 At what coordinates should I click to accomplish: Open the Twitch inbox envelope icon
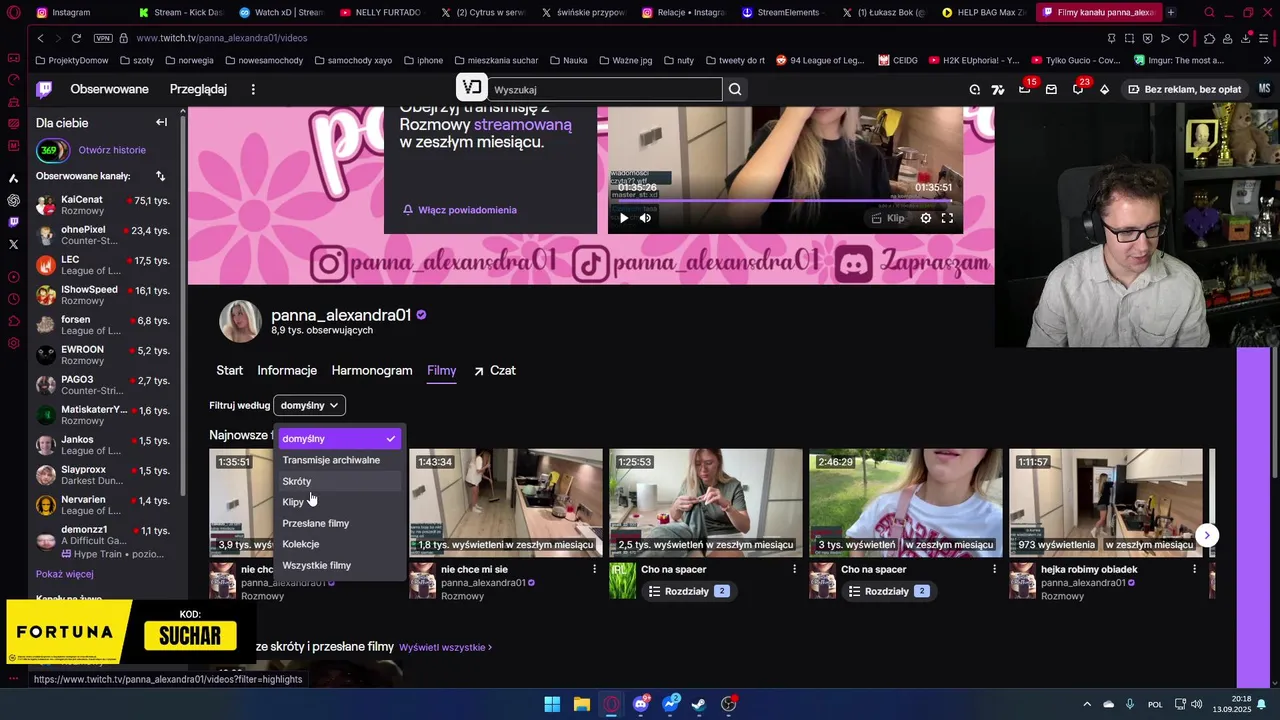[1051, 89]
